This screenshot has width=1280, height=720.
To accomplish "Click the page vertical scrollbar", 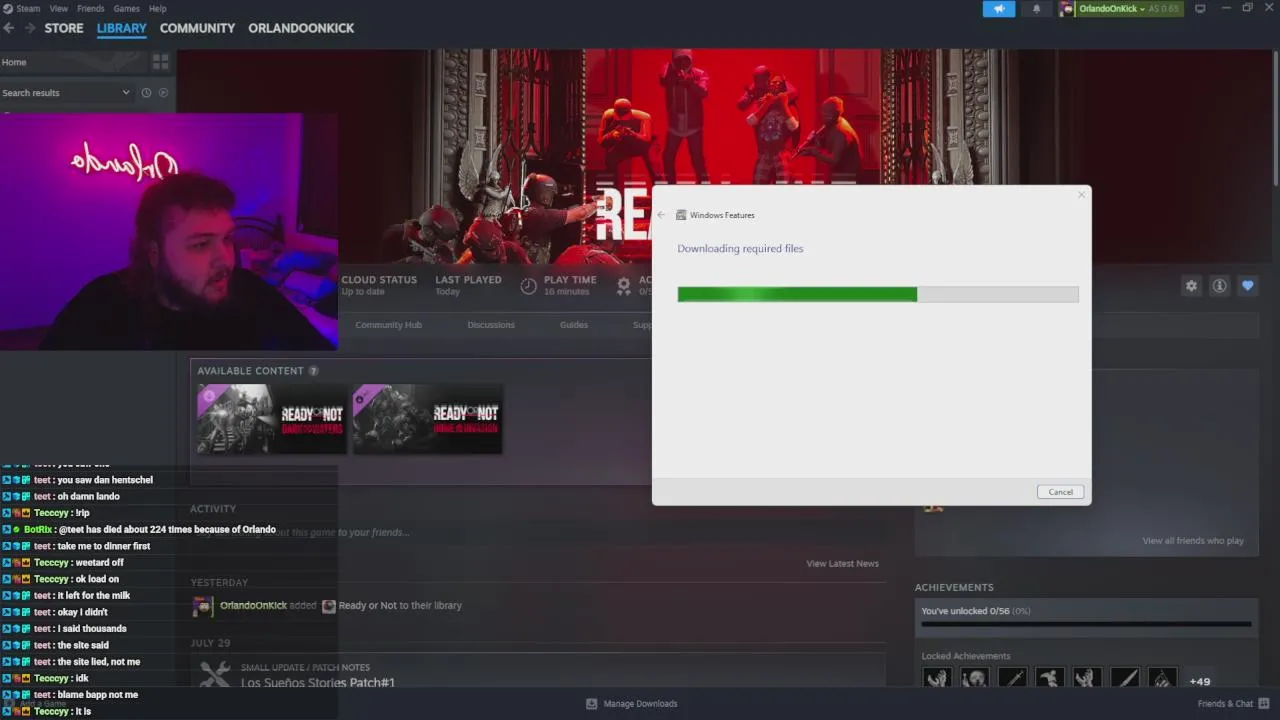I will coord(1276,120).
